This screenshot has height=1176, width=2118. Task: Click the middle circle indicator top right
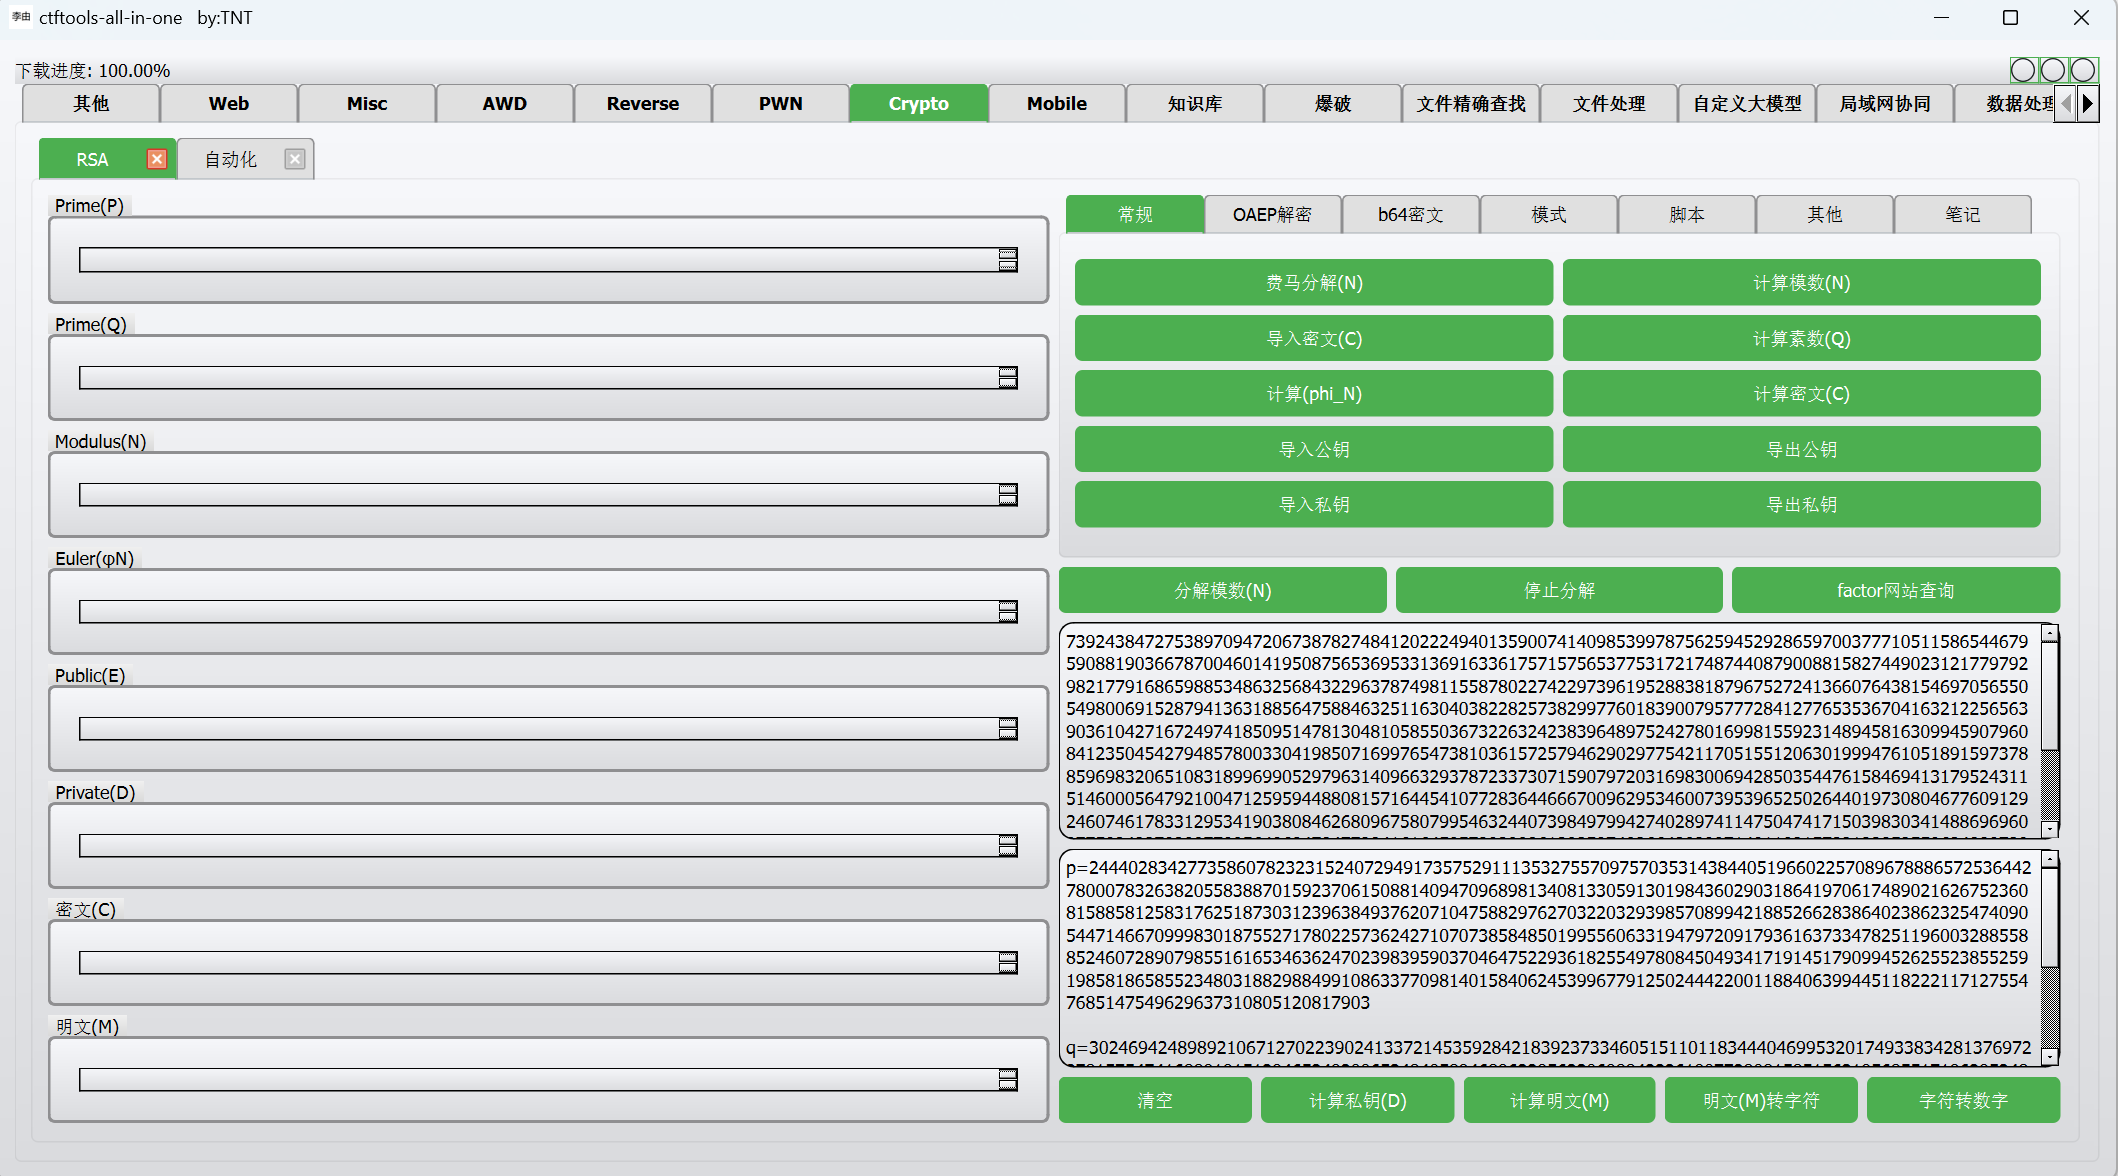(x=2053, y=70)
